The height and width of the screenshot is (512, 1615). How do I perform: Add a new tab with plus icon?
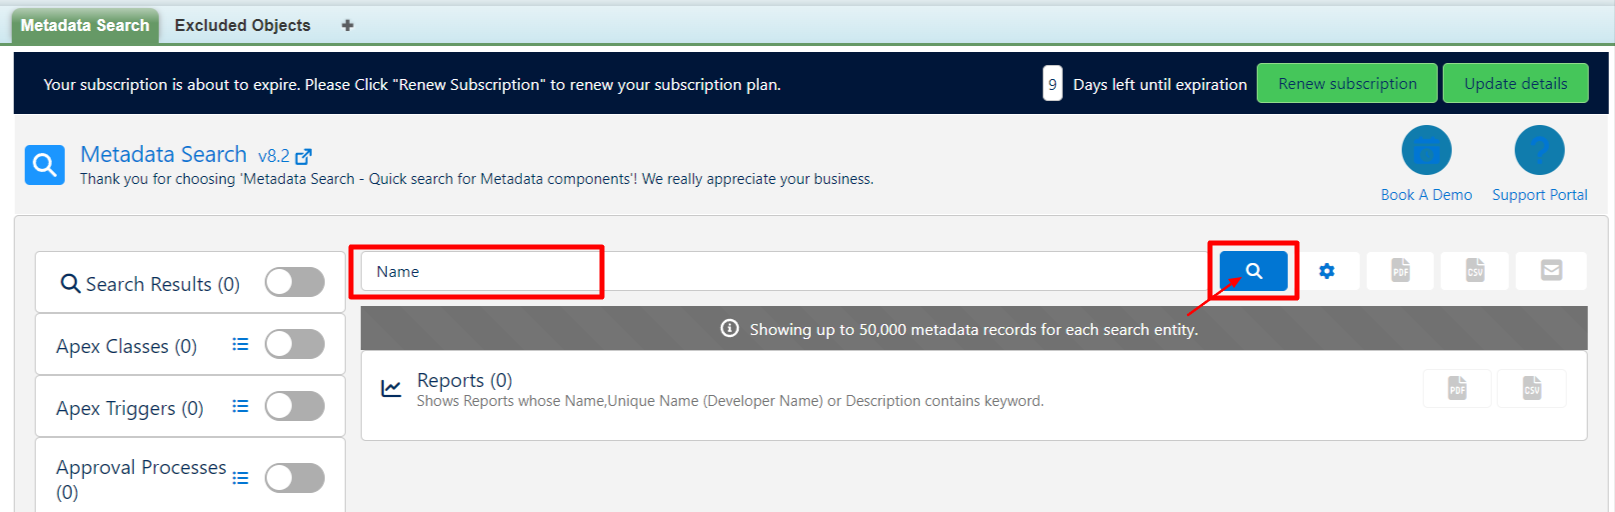347,25
